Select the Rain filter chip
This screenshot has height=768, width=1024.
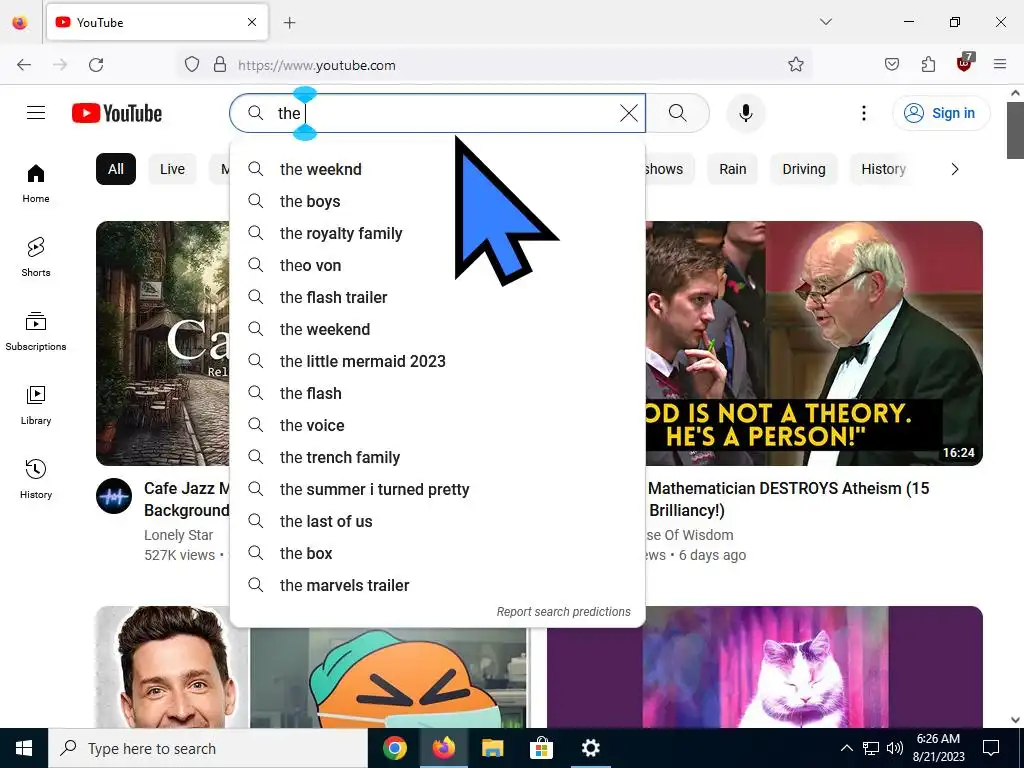(x=733, y=169)
